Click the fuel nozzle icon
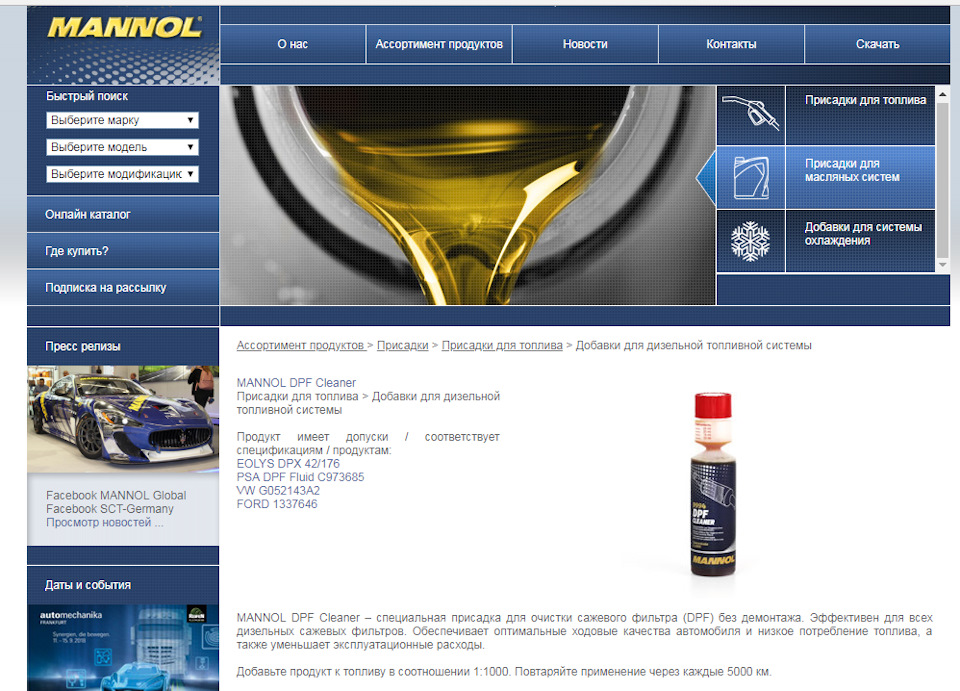This screenshot has width=960, height=691. tap(751, 114)
